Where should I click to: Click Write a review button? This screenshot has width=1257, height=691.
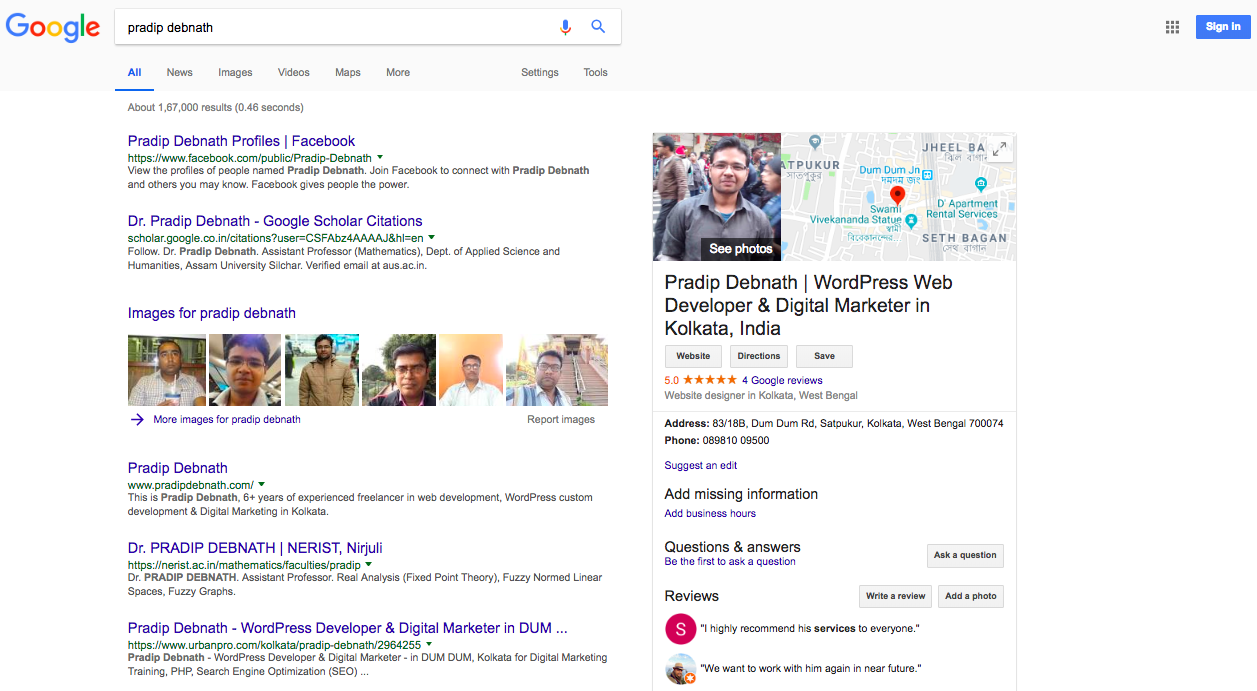point(895,596)
